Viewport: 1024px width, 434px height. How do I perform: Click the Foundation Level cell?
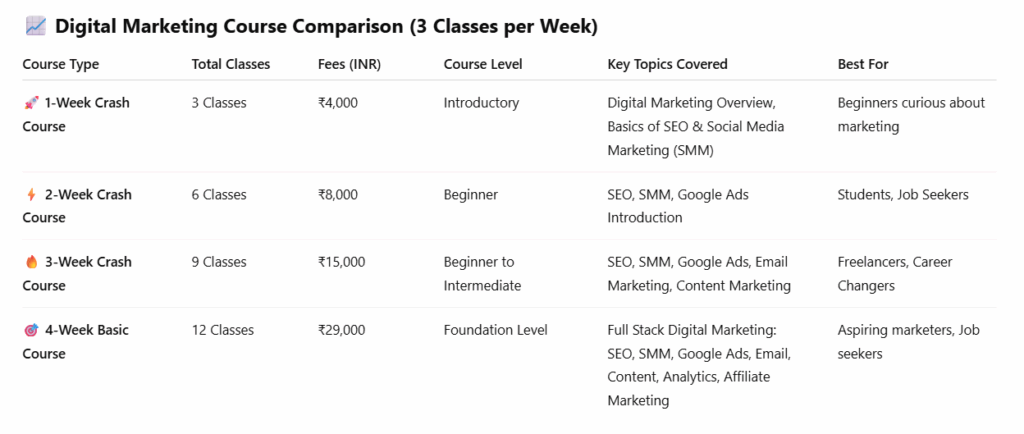click(495, 330)
